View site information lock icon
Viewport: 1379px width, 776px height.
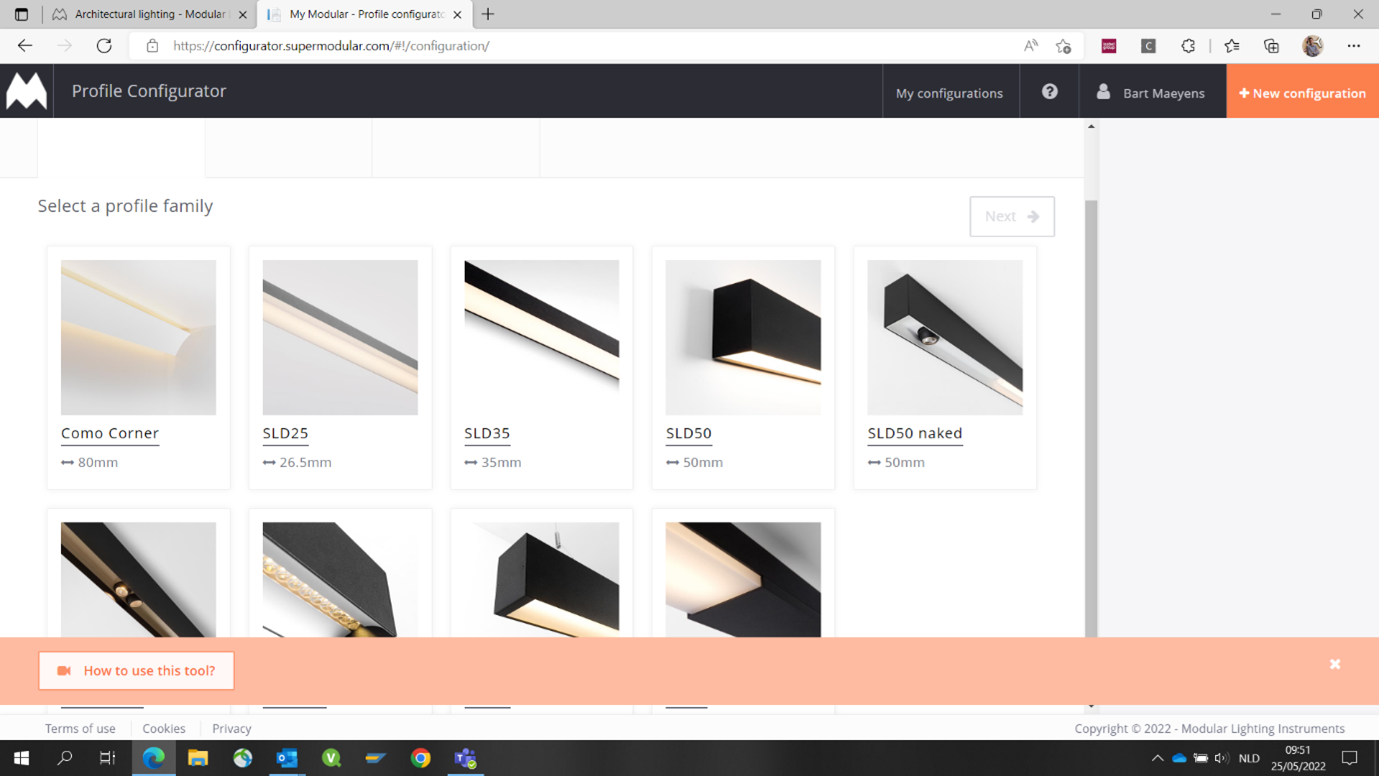tap(152, 46)
